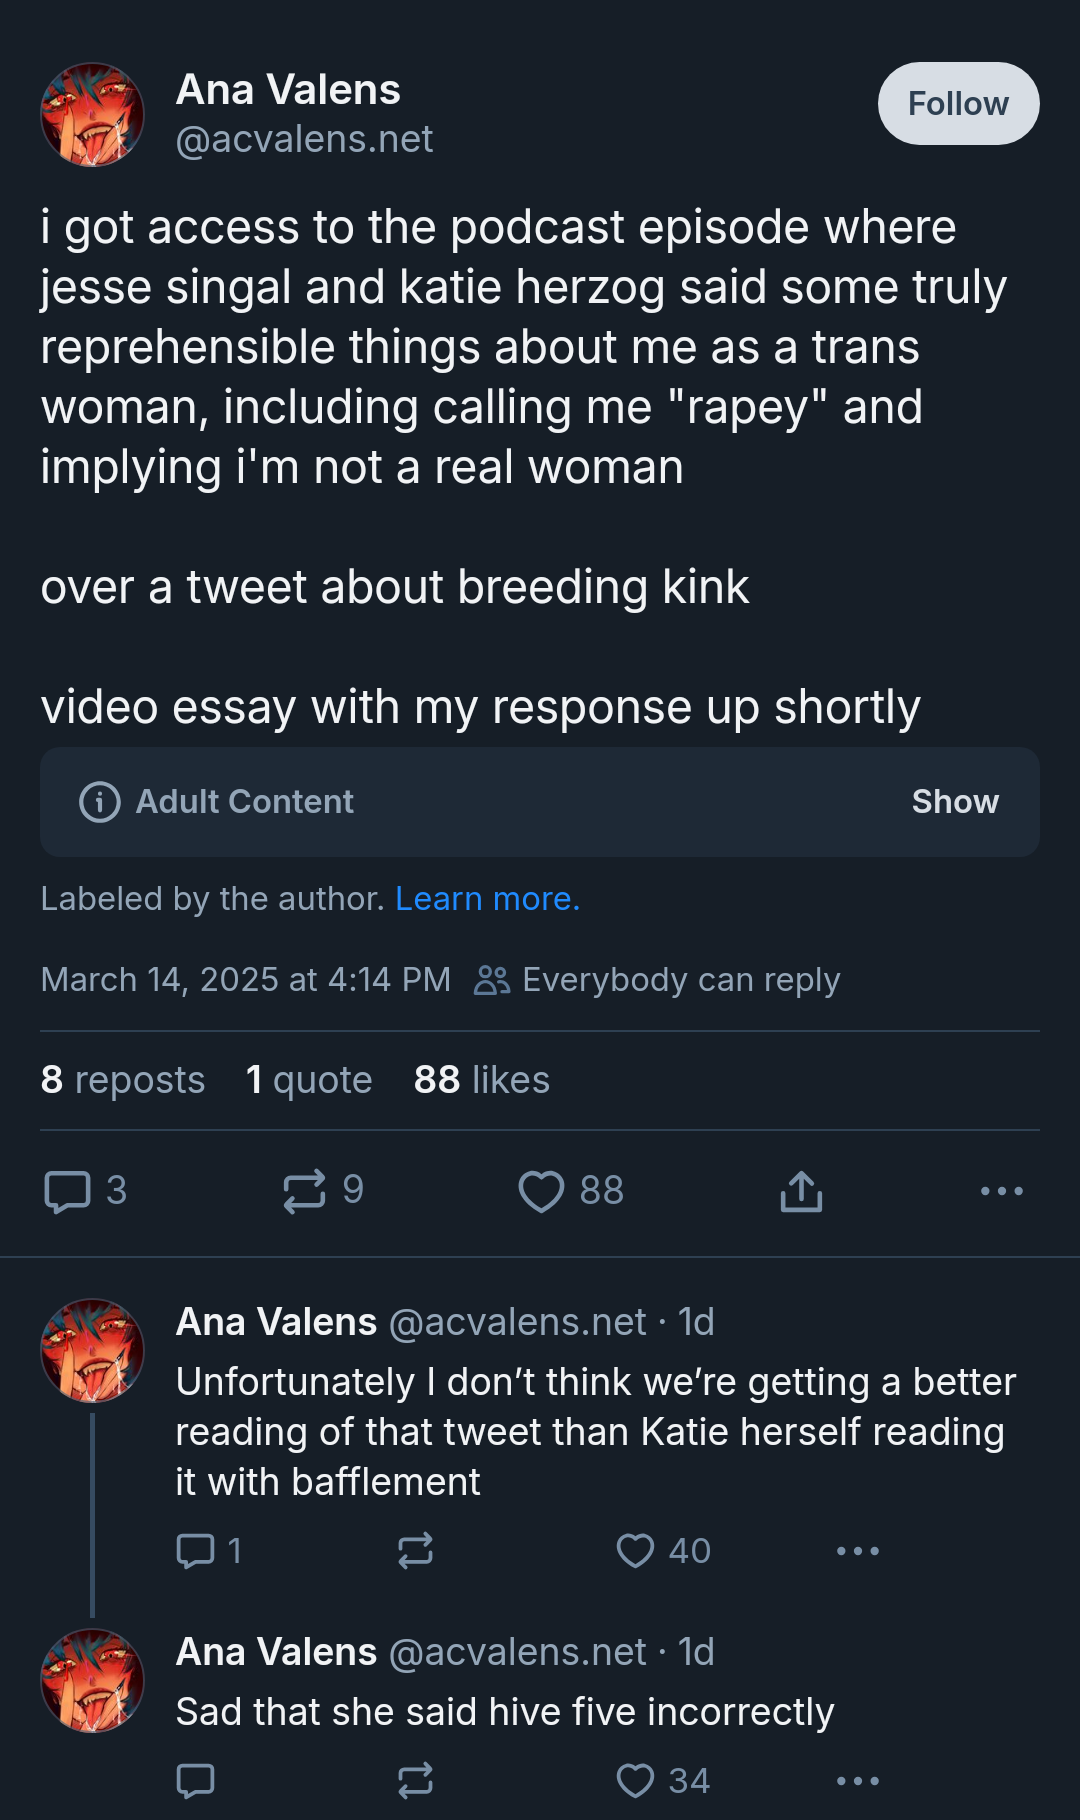Viewport: 1080px width, 1820px height.
Task: View the 1 quote post
Action: pyautogui.click(x=309, y=1080)
